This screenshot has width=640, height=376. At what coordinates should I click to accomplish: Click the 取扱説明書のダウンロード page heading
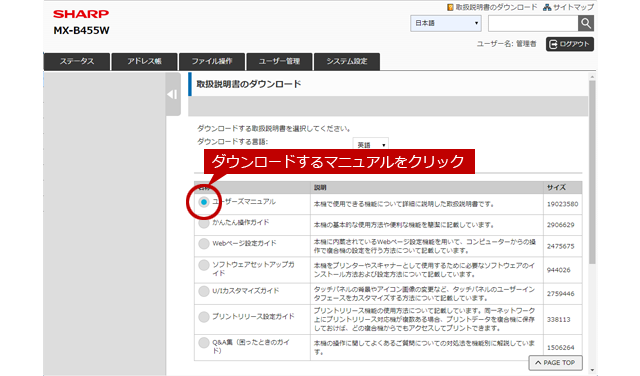(249, 84)
